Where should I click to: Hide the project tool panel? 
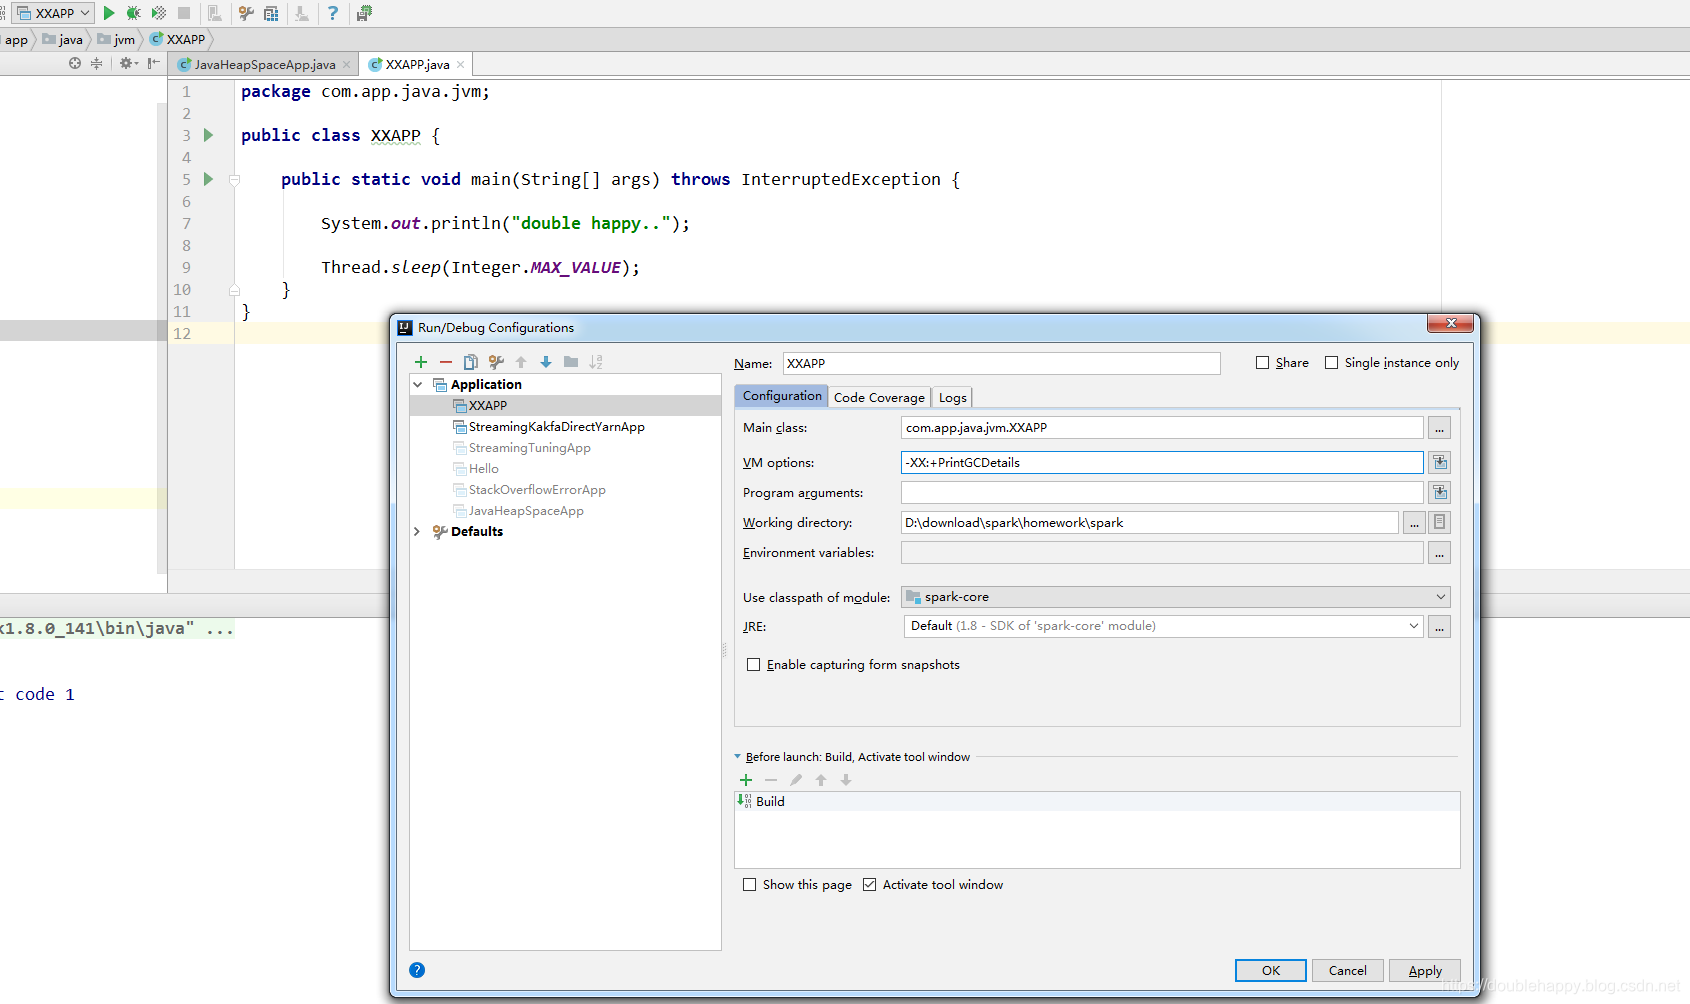coord(153,63)
